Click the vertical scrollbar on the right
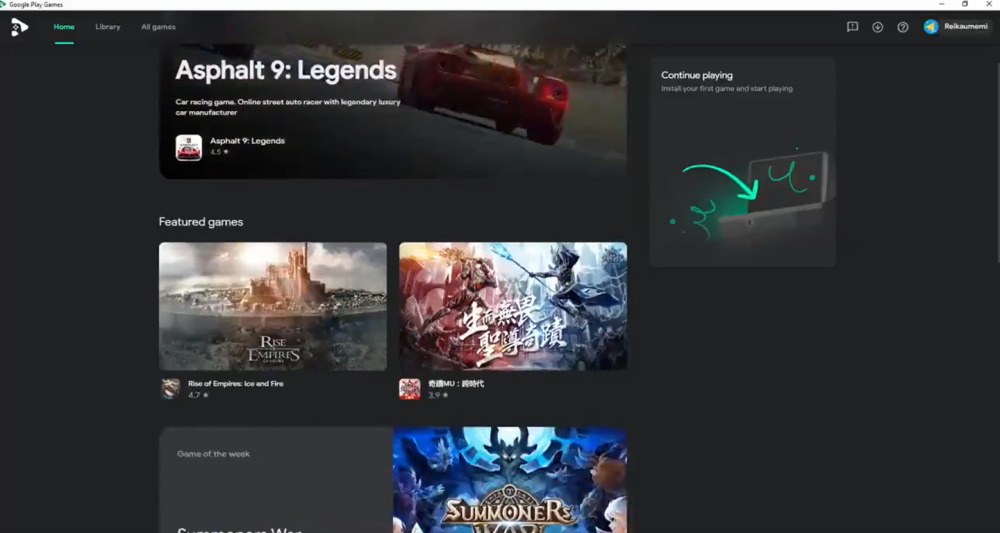Viewport: 1000px width, 533px height. (x=997, y=163)
